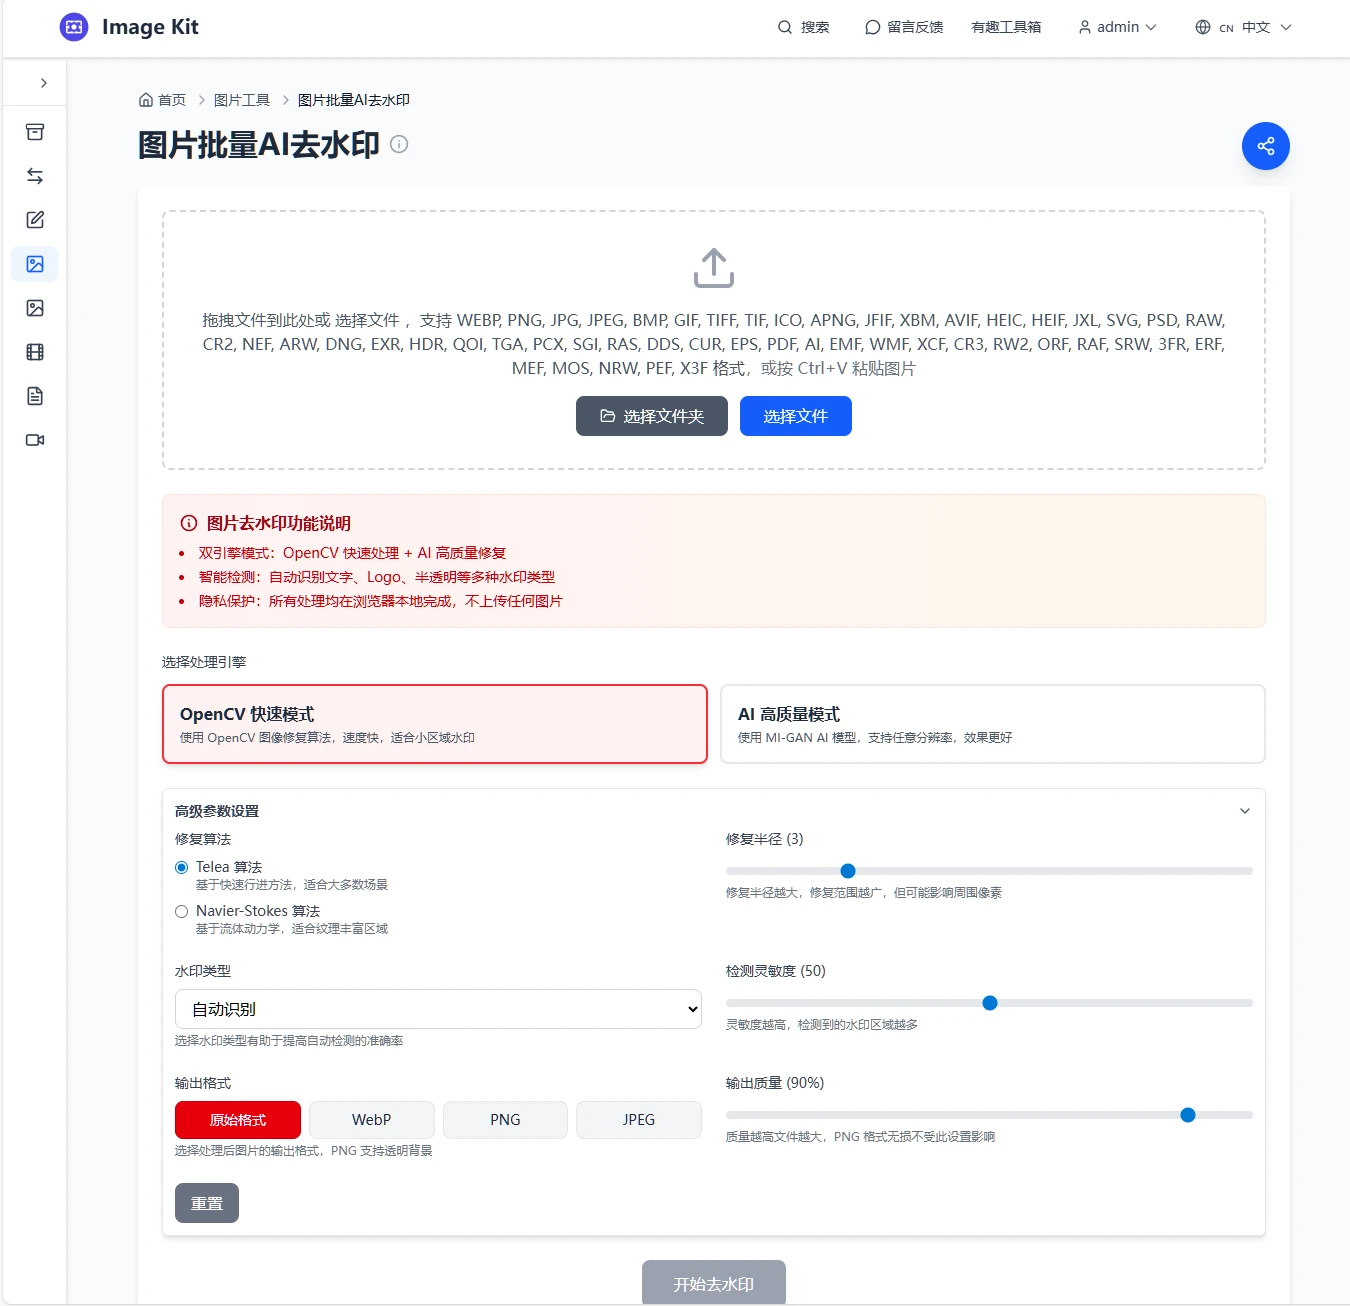Open the video tools sidebar icon
Screen dimensions: 1350x1306
(35, 440)
